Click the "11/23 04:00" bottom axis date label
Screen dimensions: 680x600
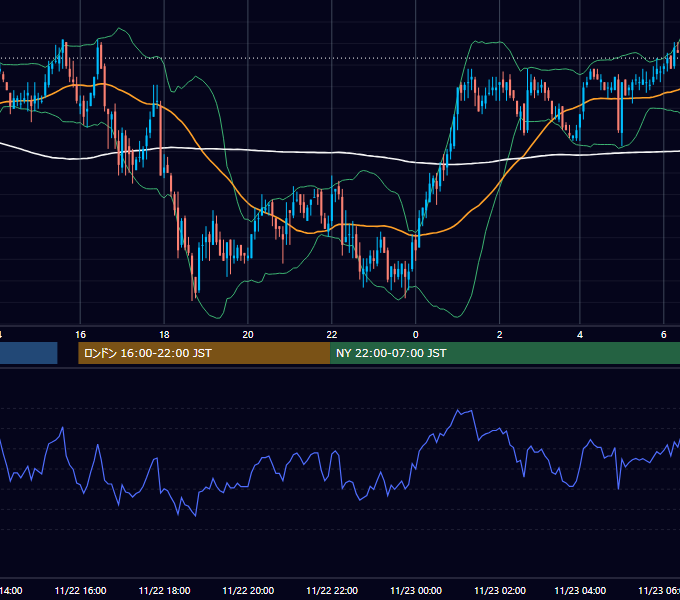point(580,590)
